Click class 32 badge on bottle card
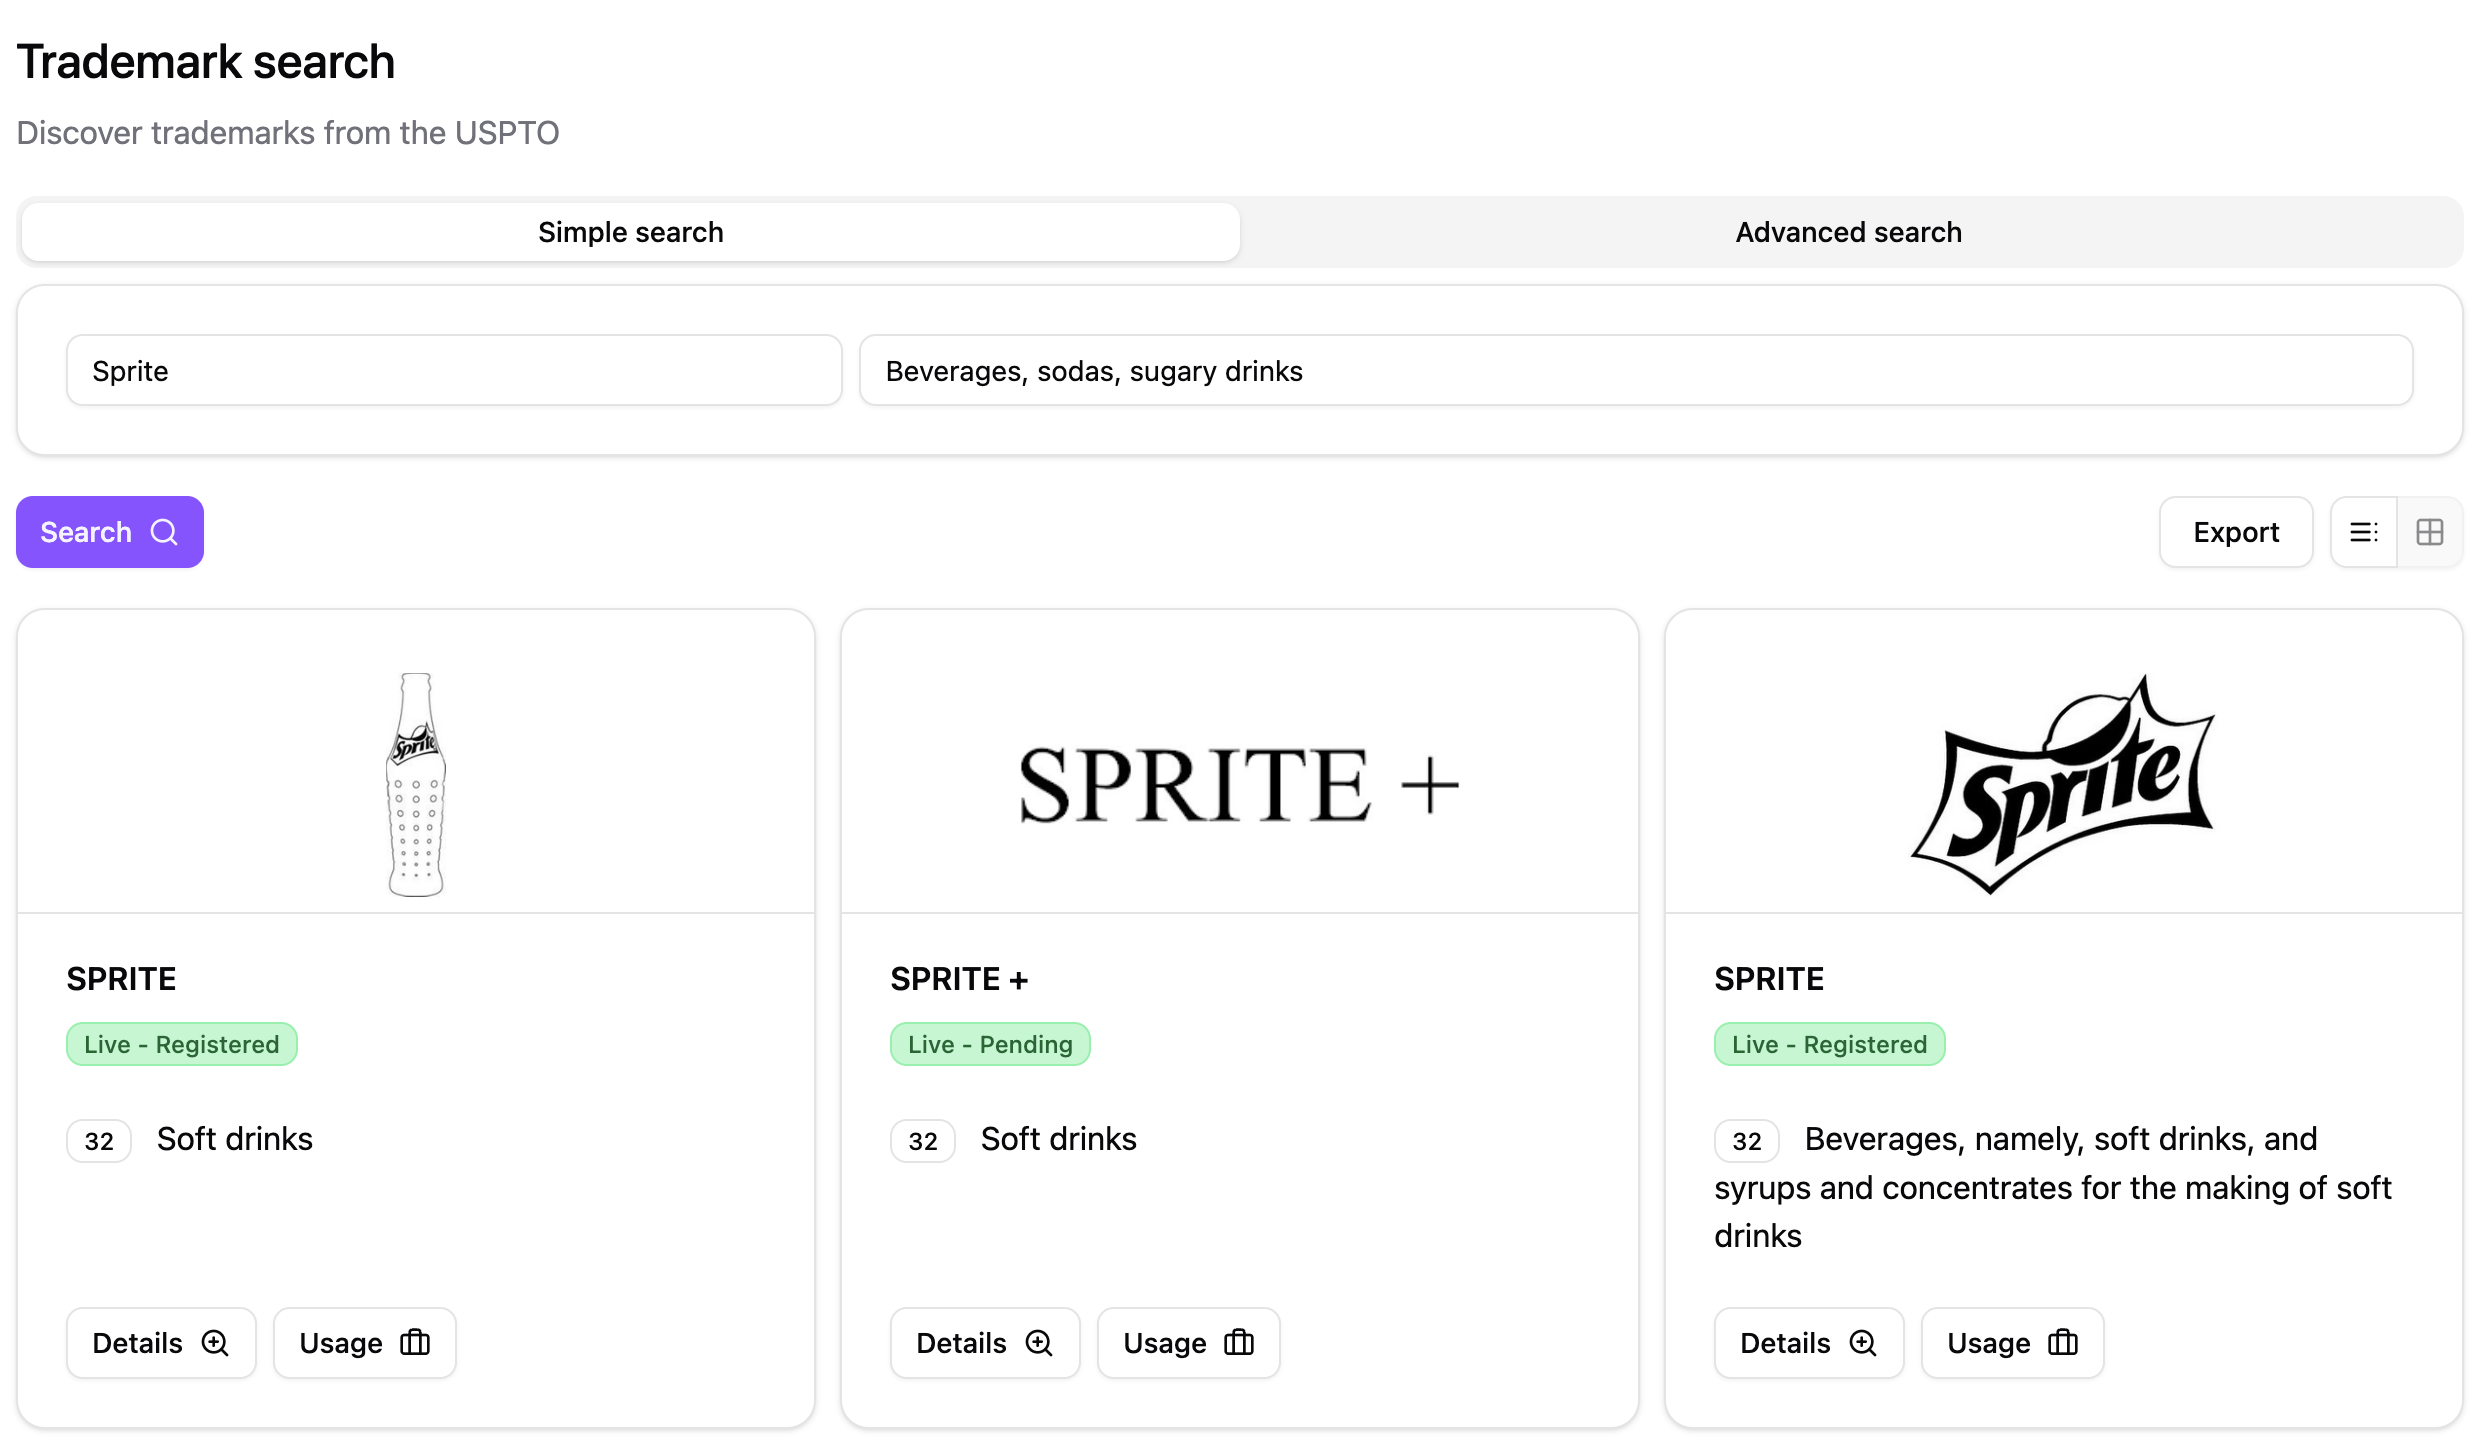 tap(99, 1141)
